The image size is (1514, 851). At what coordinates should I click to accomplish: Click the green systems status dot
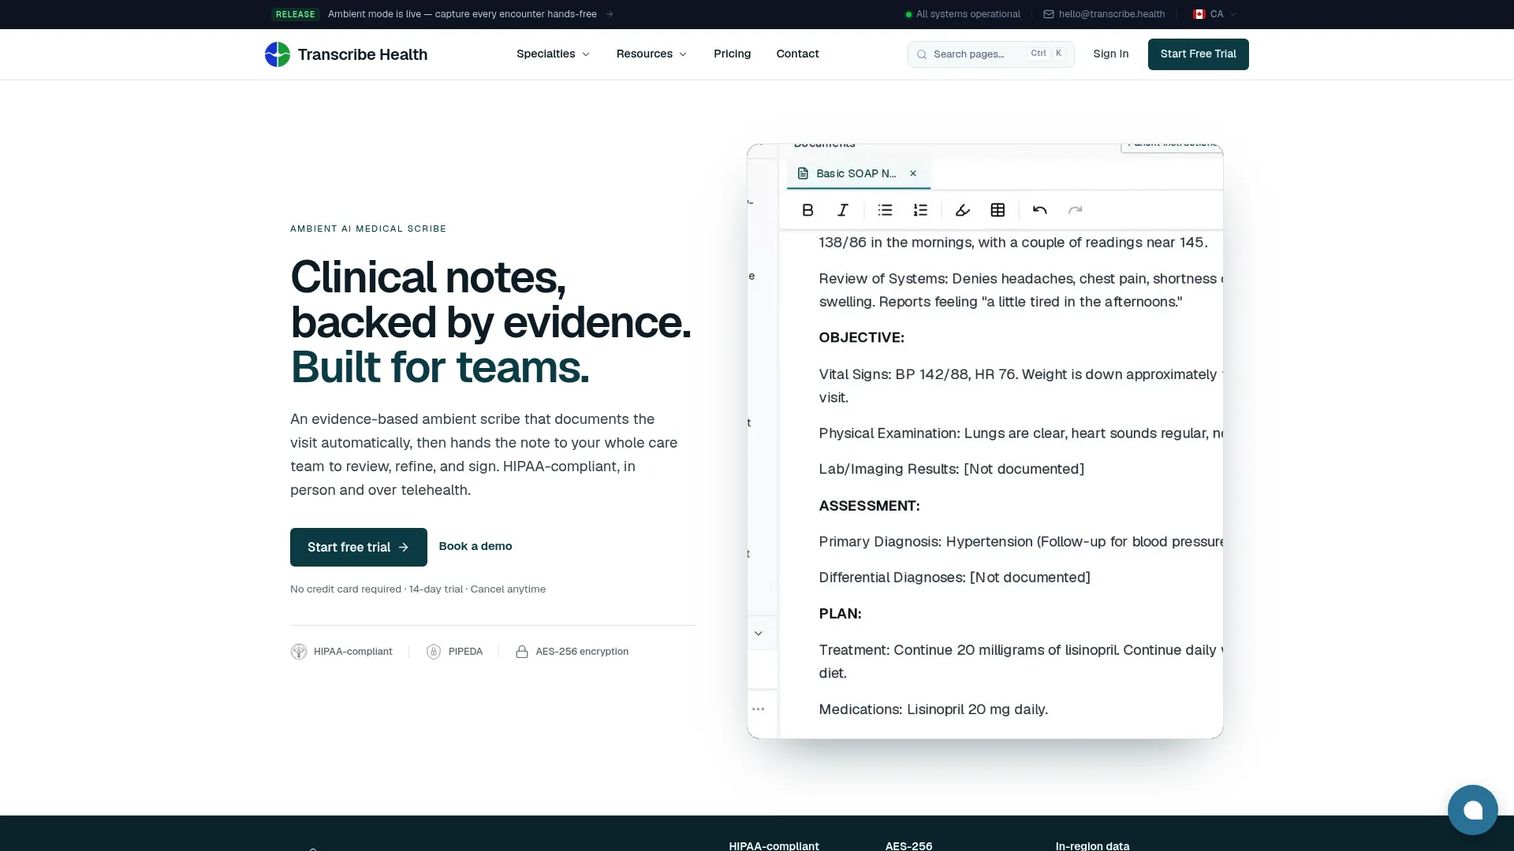click(x=908, y=14)
